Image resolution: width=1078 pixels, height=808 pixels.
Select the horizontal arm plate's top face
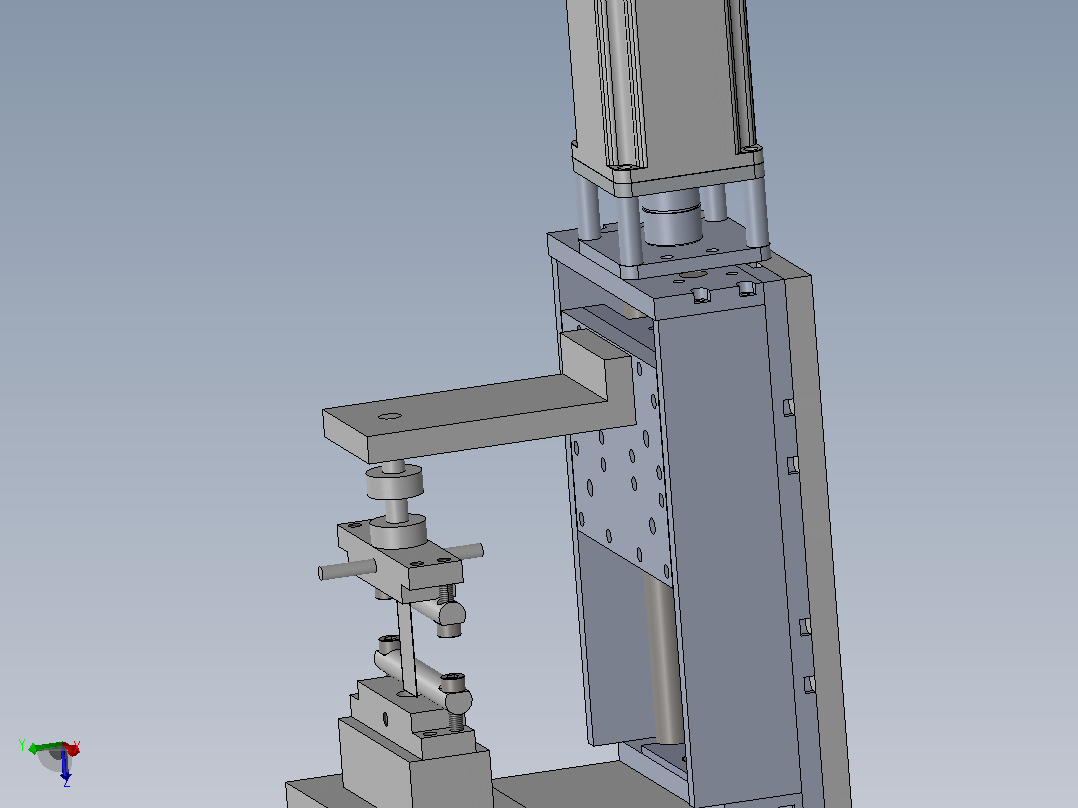[465, 407]
